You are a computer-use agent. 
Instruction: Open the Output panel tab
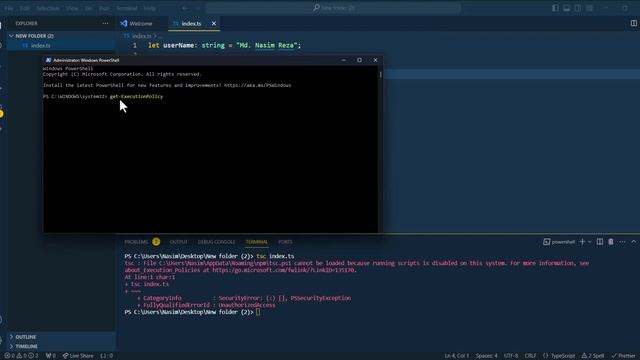coord(178,242)
